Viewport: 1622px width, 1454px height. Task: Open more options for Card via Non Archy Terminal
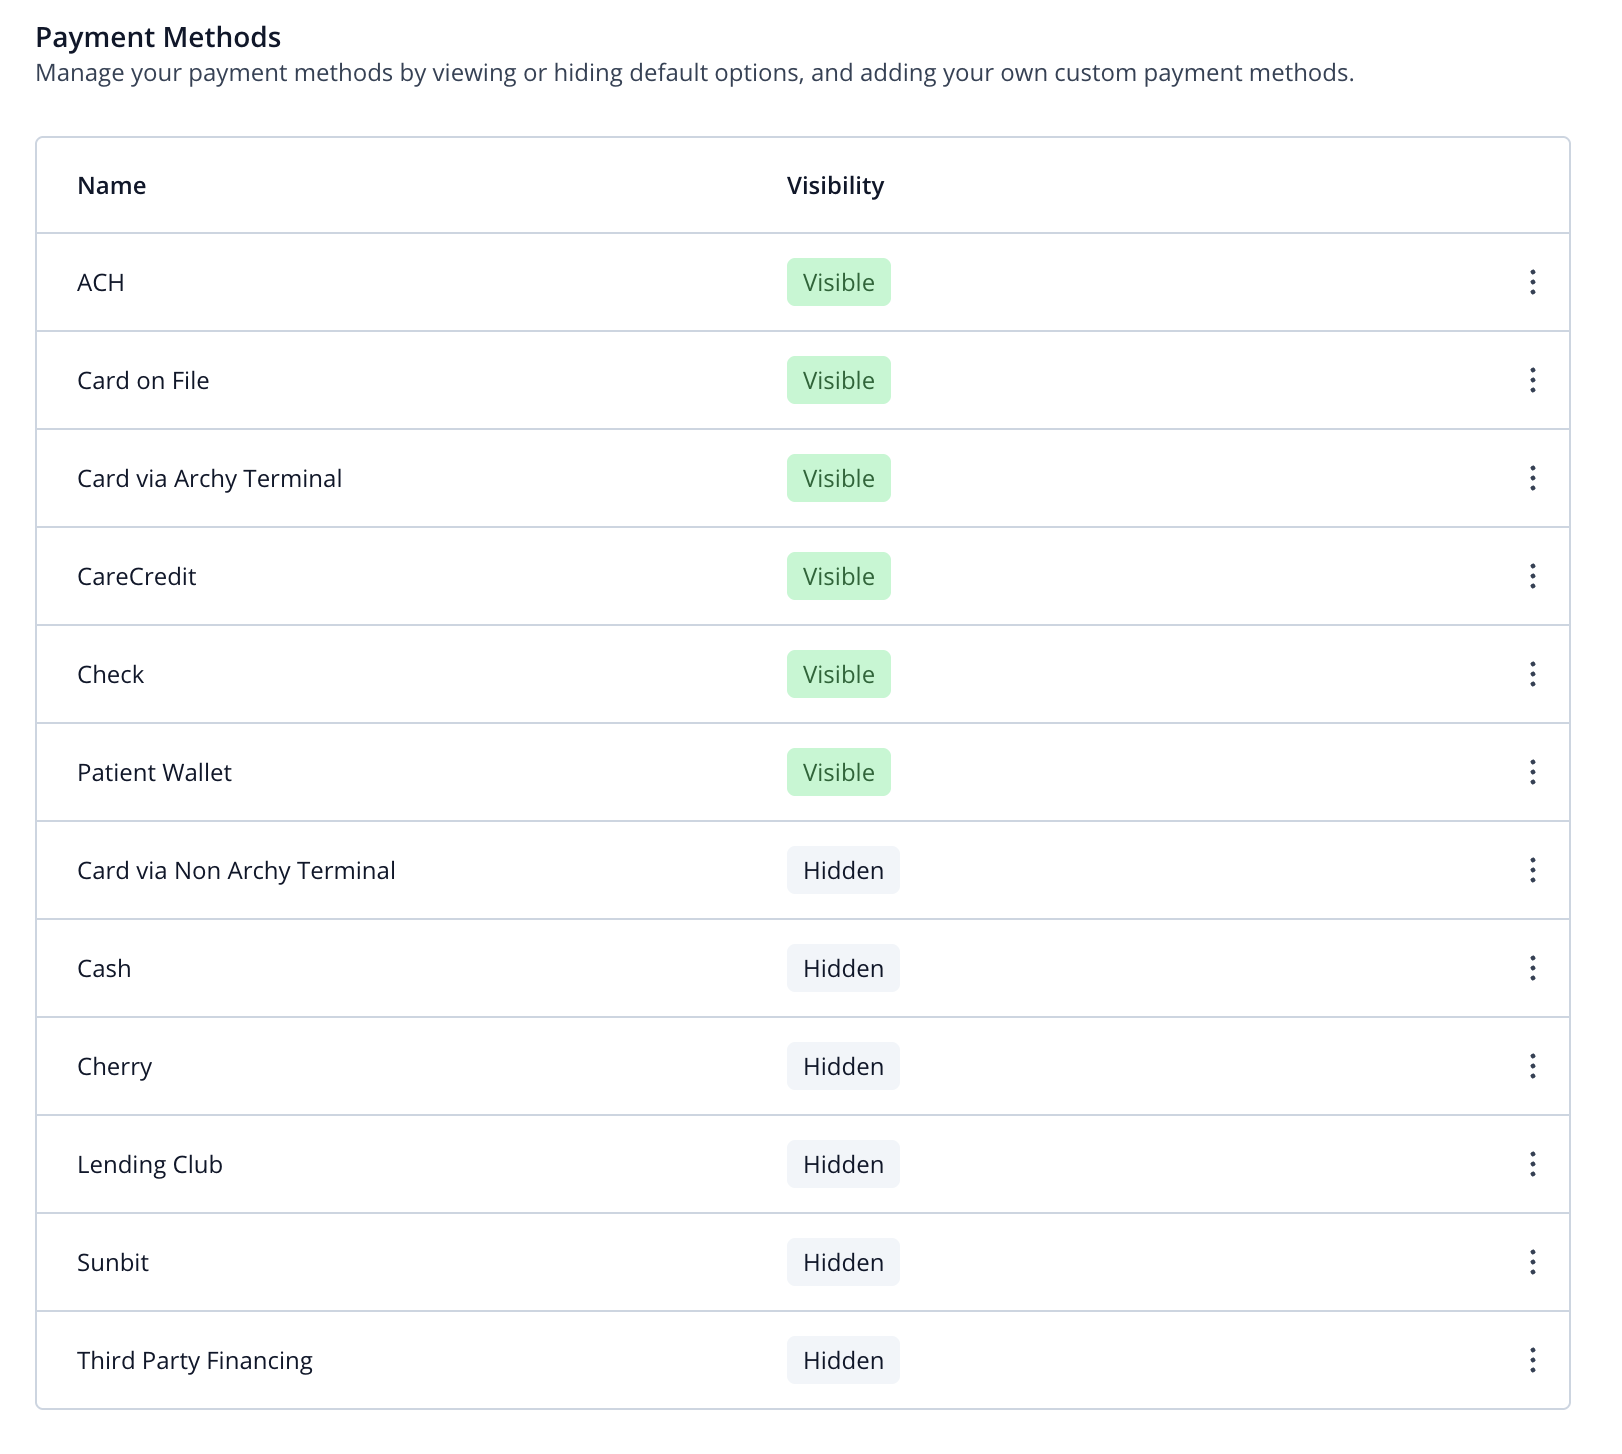(x=1532, y=870)
